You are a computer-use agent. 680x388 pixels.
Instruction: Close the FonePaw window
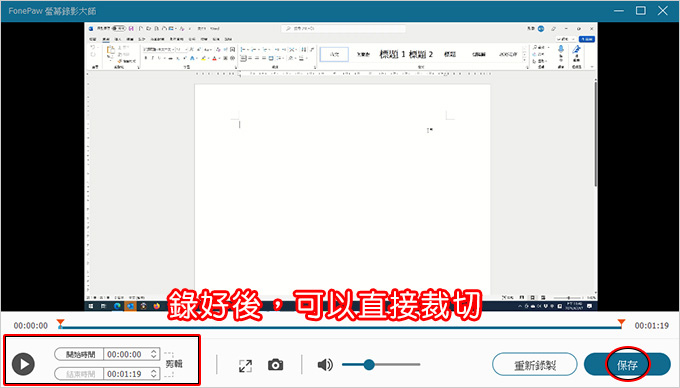(662, 10)
